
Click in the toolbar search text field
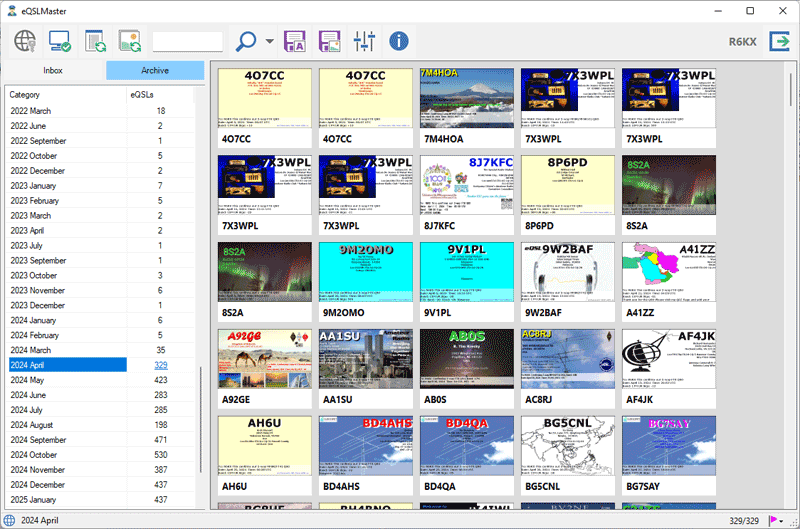click(x=187, y=42)
